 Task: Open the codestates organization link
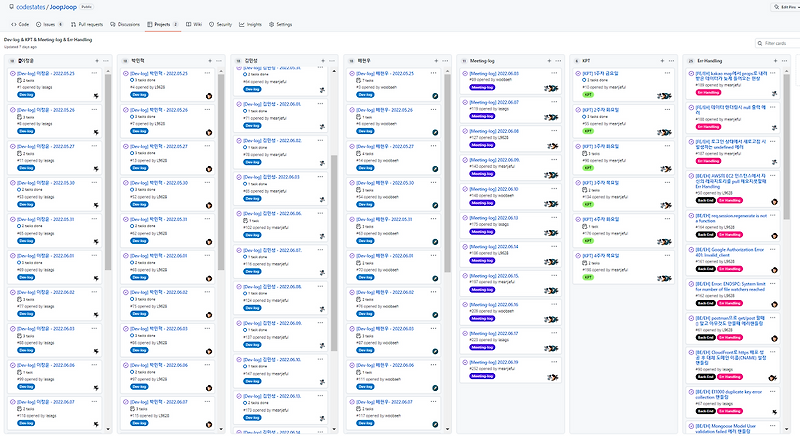coord(31,7)
